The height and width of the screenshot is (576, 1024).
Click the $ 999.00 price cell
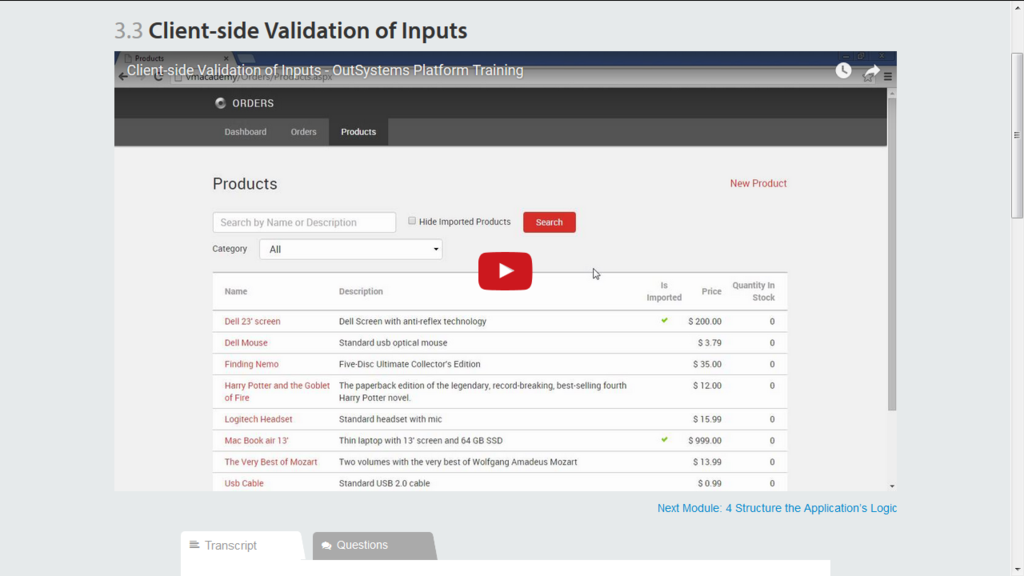(x=705, y=441)
